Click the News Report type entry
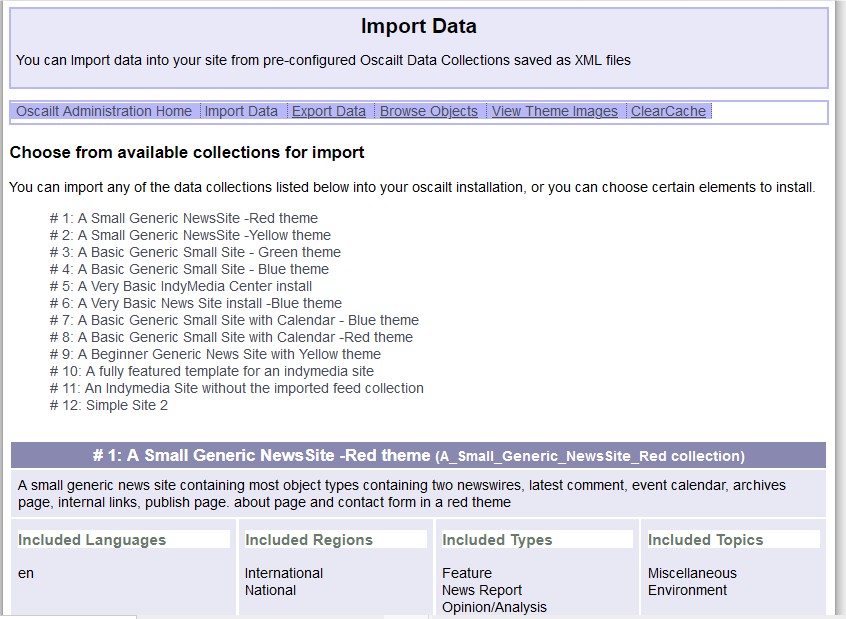The width and height of the screenshot is (846, 619). pyautogui.click(x=482, y=590)
